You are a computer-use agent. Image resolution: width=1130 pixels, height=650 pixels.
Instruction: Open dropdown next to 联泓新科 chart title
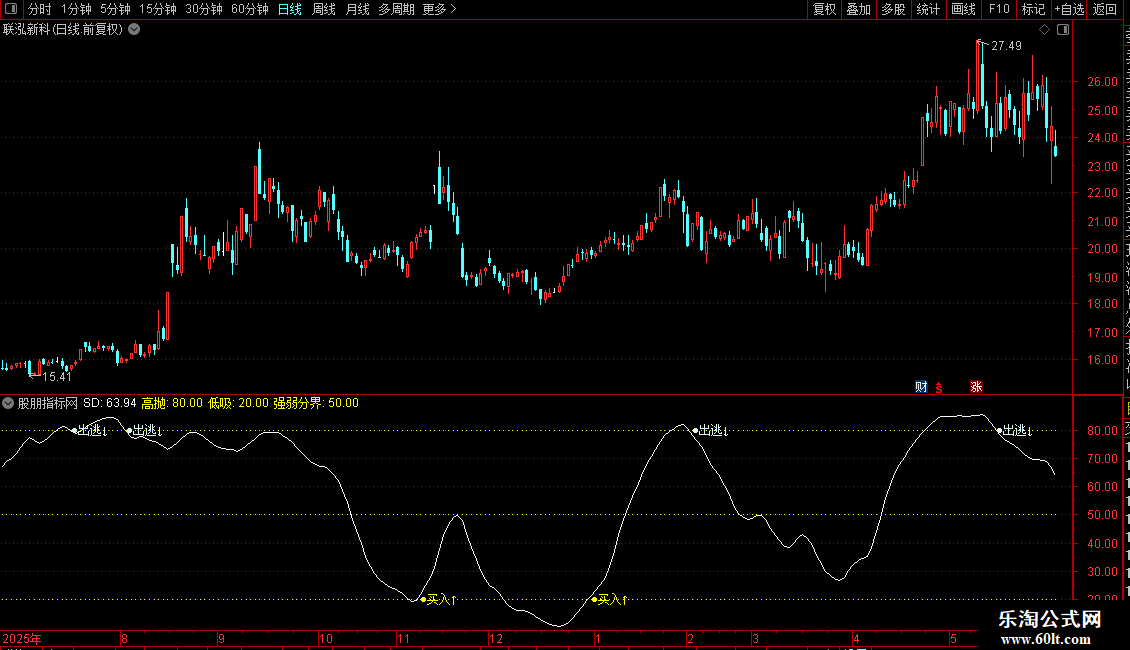coord(134,30)
